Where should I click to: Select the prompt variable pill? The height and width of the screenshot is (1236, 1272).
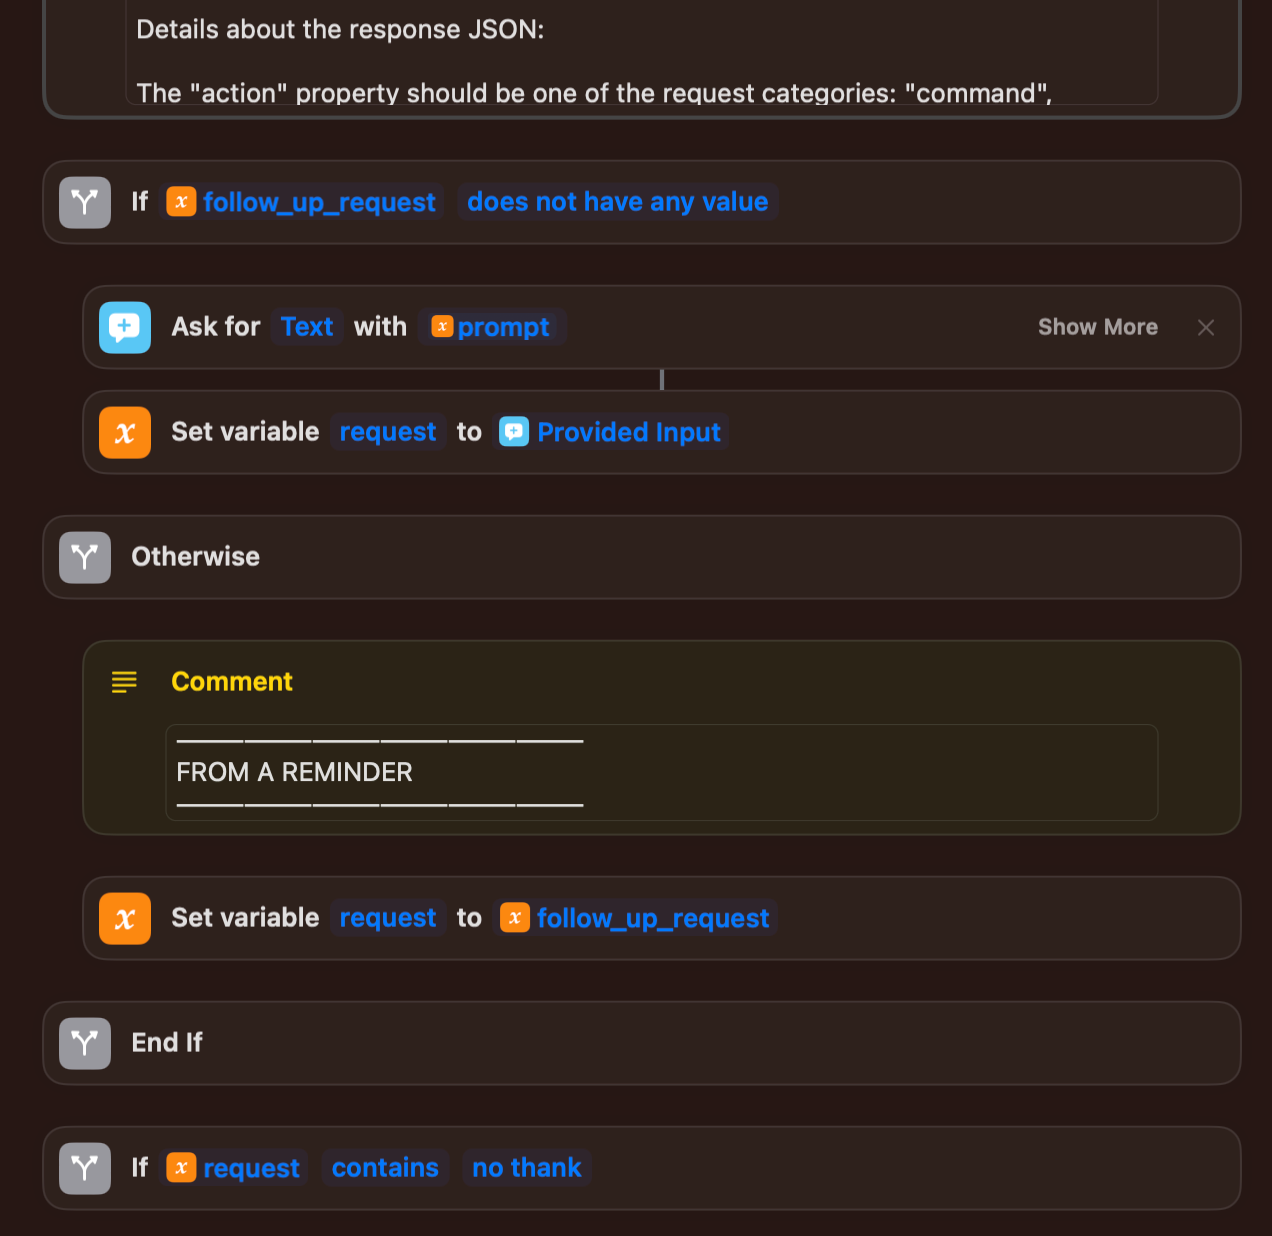[x=492, y=327]
